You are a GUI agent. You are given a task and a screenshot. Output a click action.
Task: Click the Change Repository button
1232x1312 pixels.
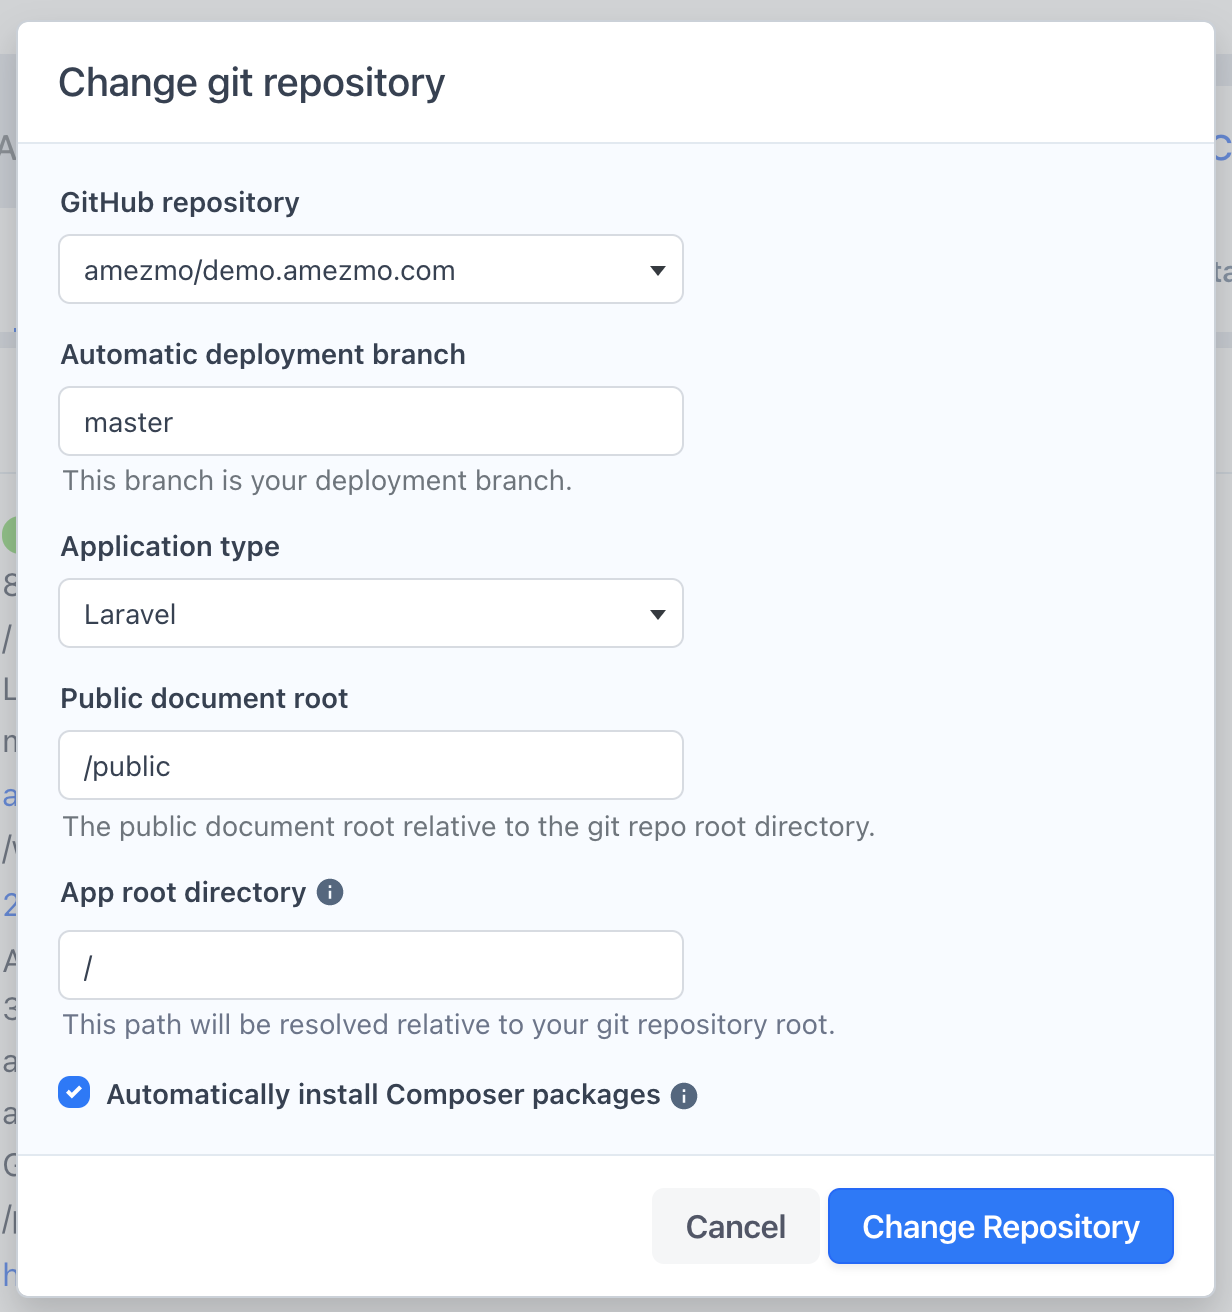coord(1000,1226)
